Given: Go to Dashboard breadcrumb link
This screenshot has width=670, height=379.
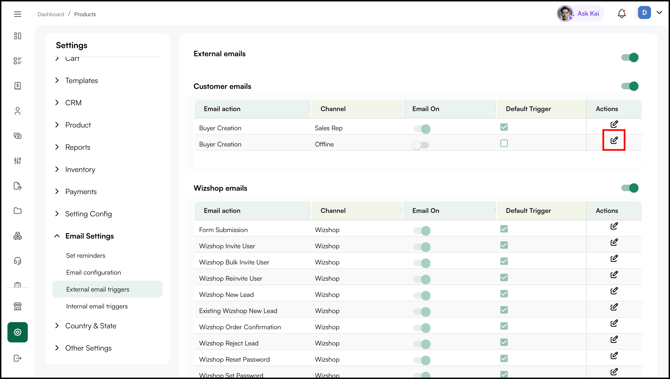Looking at the screenshot, I should point(50,14).
